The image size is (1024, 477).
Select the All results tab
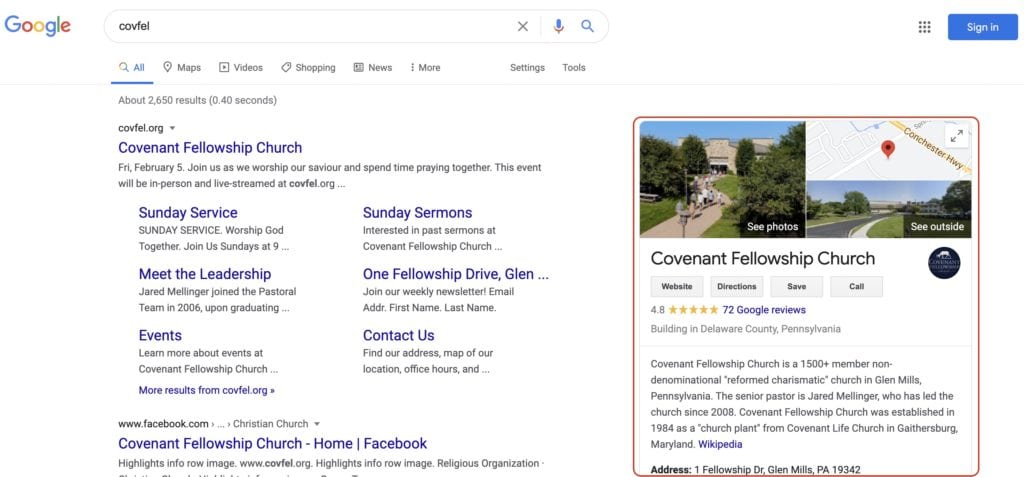(x=132, y=67)
